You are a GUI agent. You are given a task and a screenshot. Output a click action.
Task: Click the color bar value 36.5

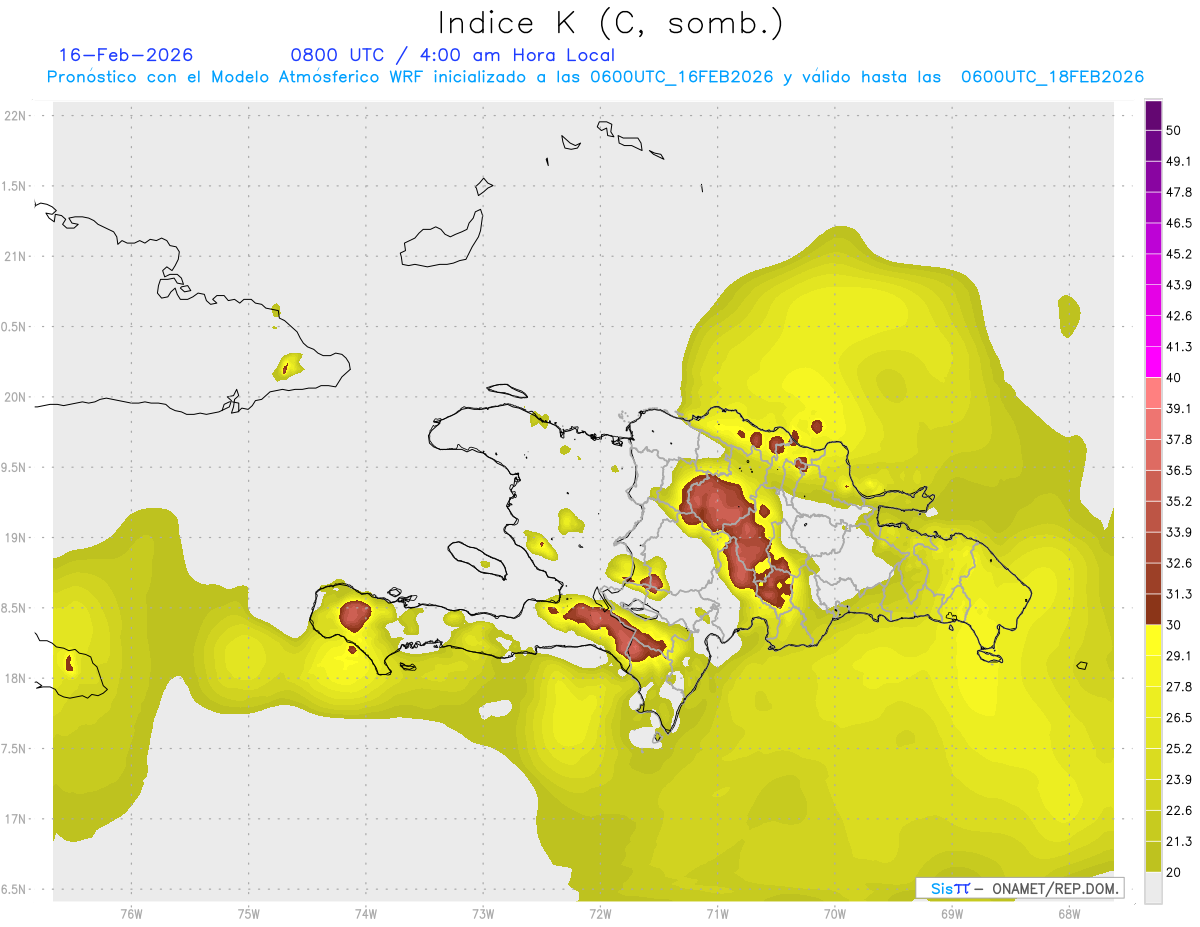tap(1179, 470)
